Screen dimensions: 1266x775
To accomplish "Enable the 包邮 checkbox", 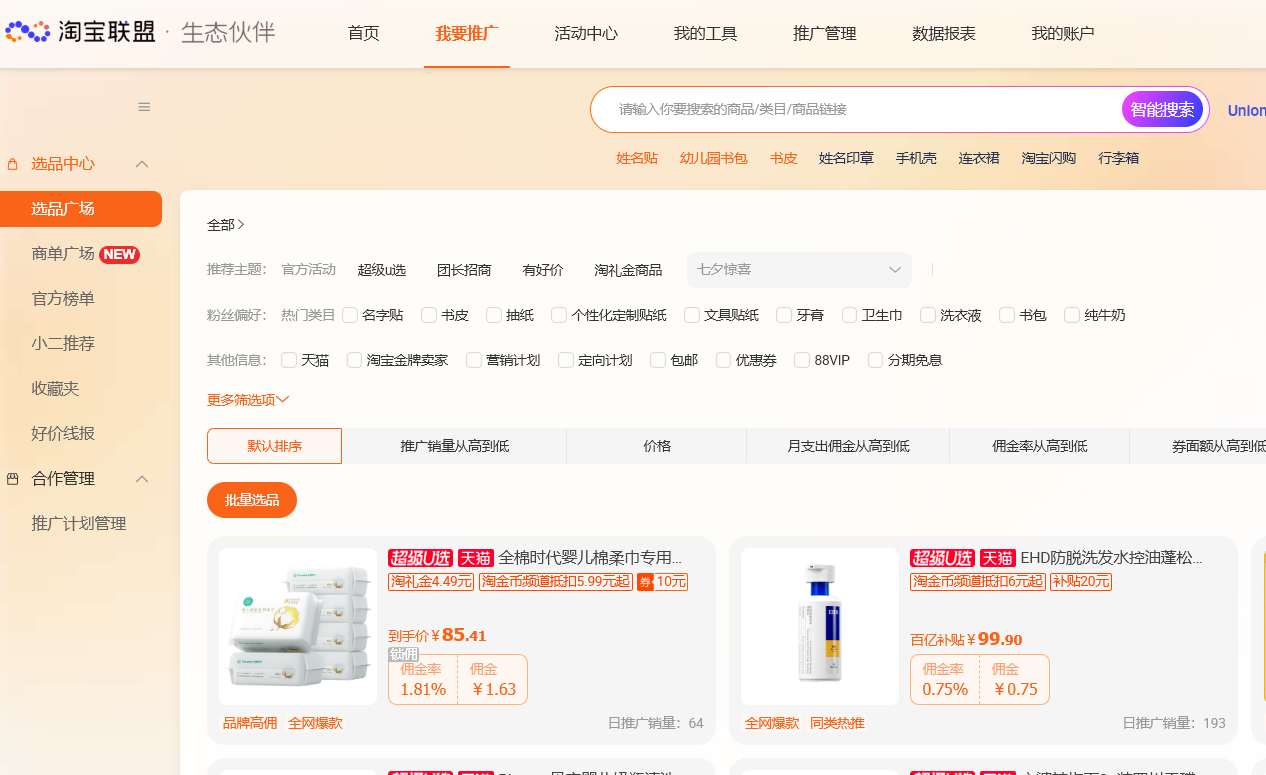I will 658,360.
